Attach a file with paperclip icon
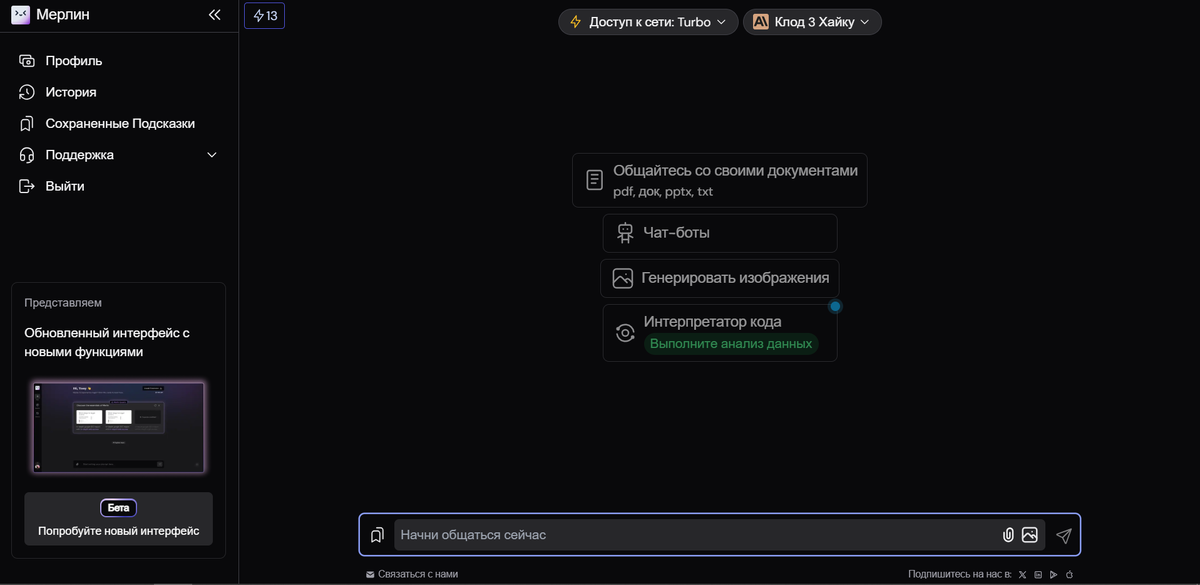The width and height of the screenshot is (1200, 585). click(x=1008, y=535)
